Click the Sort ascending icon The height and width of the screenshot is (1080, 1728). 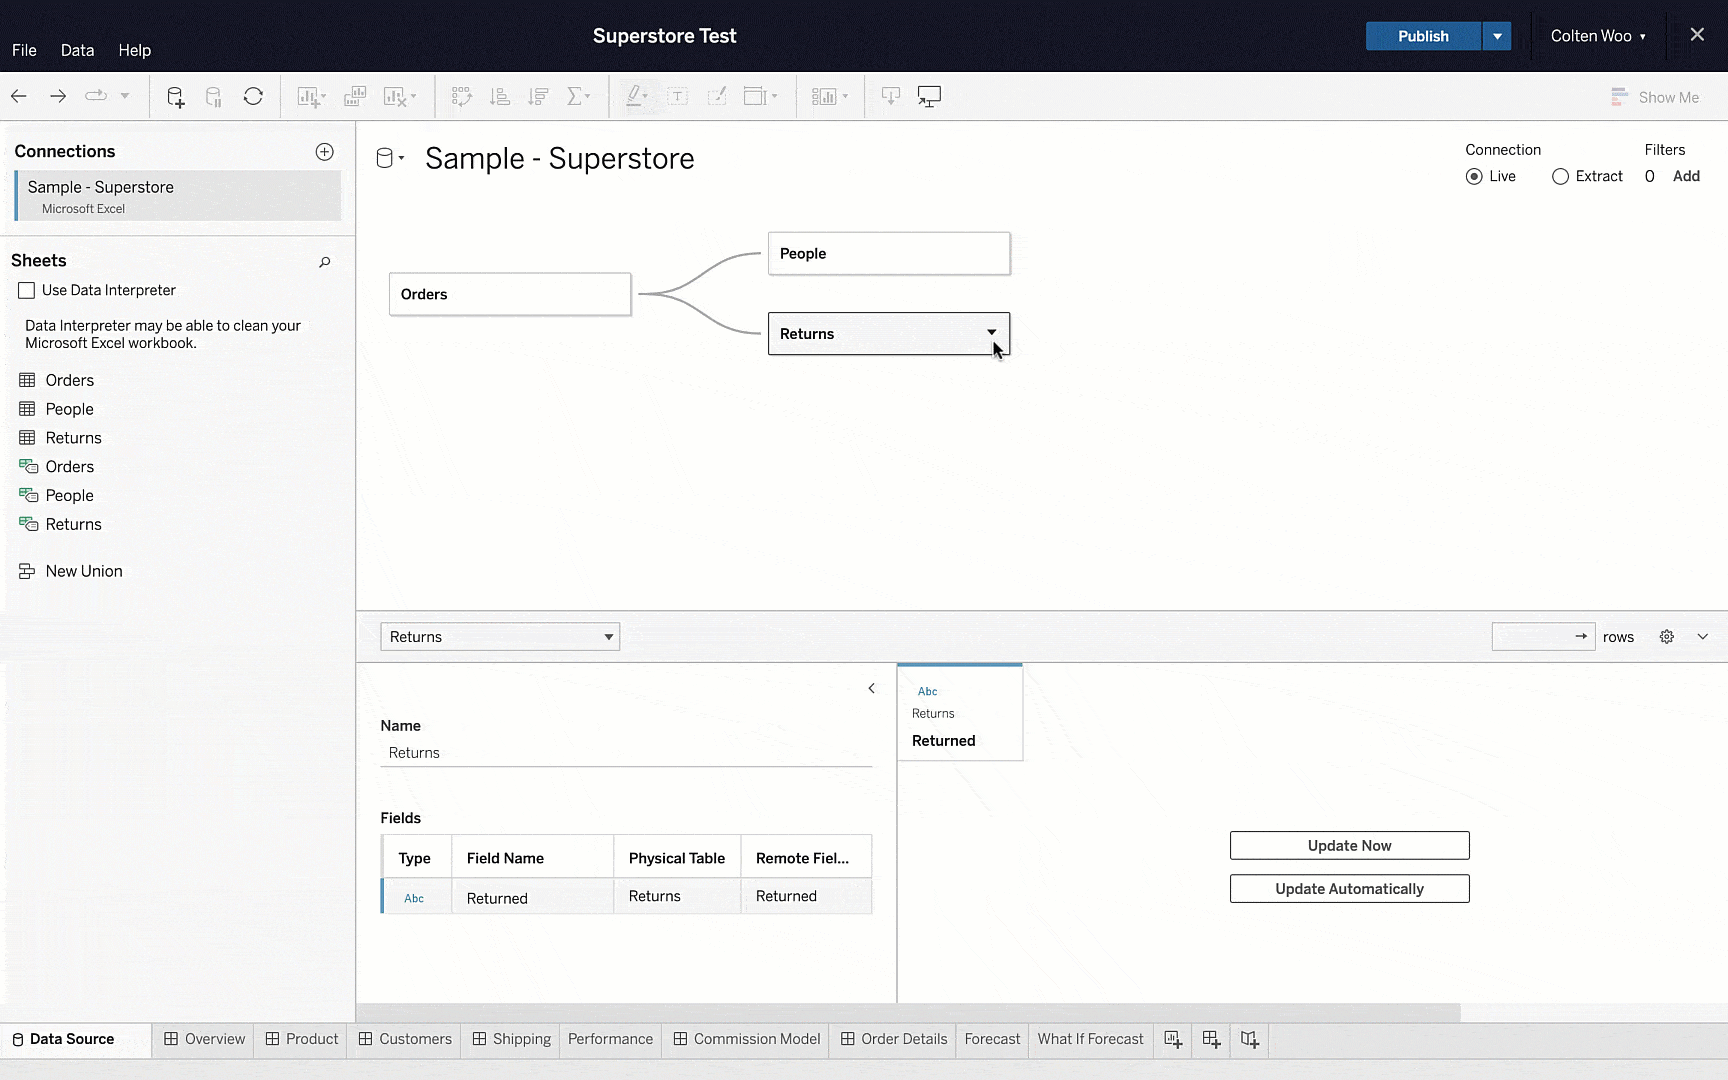point(499,97)
